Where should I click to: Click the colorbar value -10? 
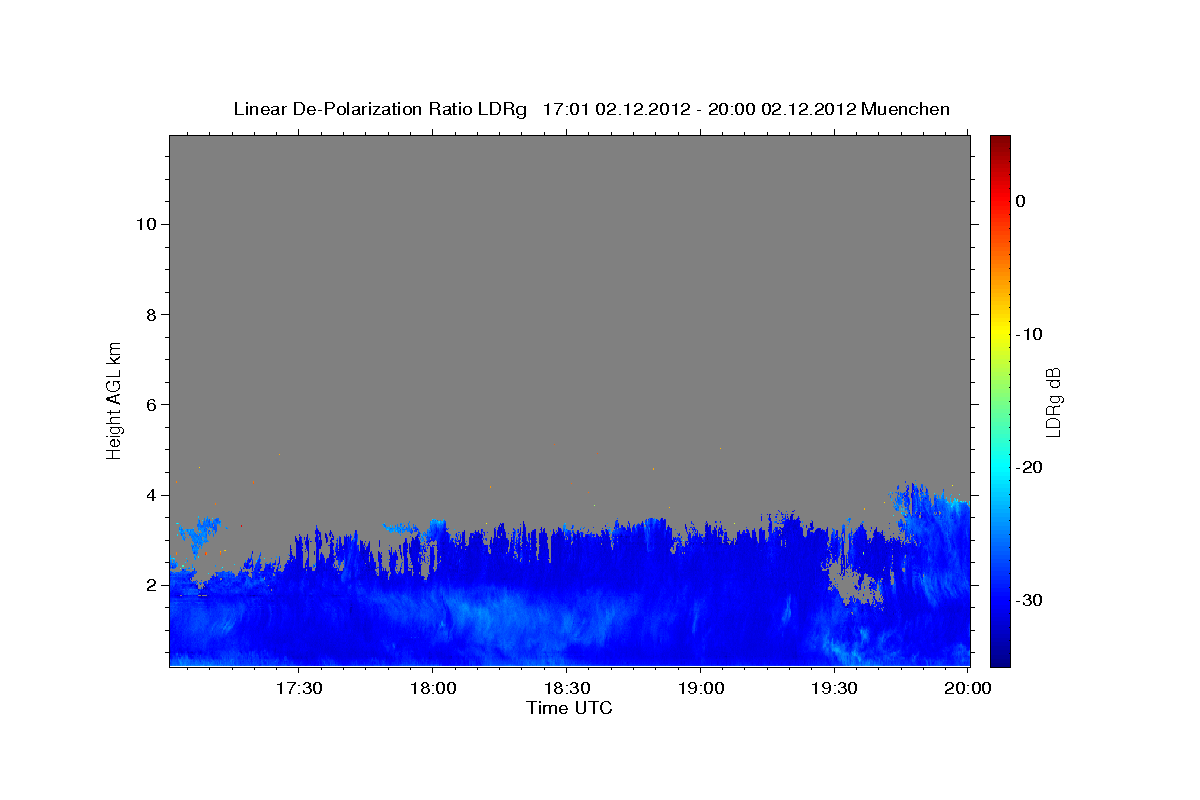pos(1029,334)
